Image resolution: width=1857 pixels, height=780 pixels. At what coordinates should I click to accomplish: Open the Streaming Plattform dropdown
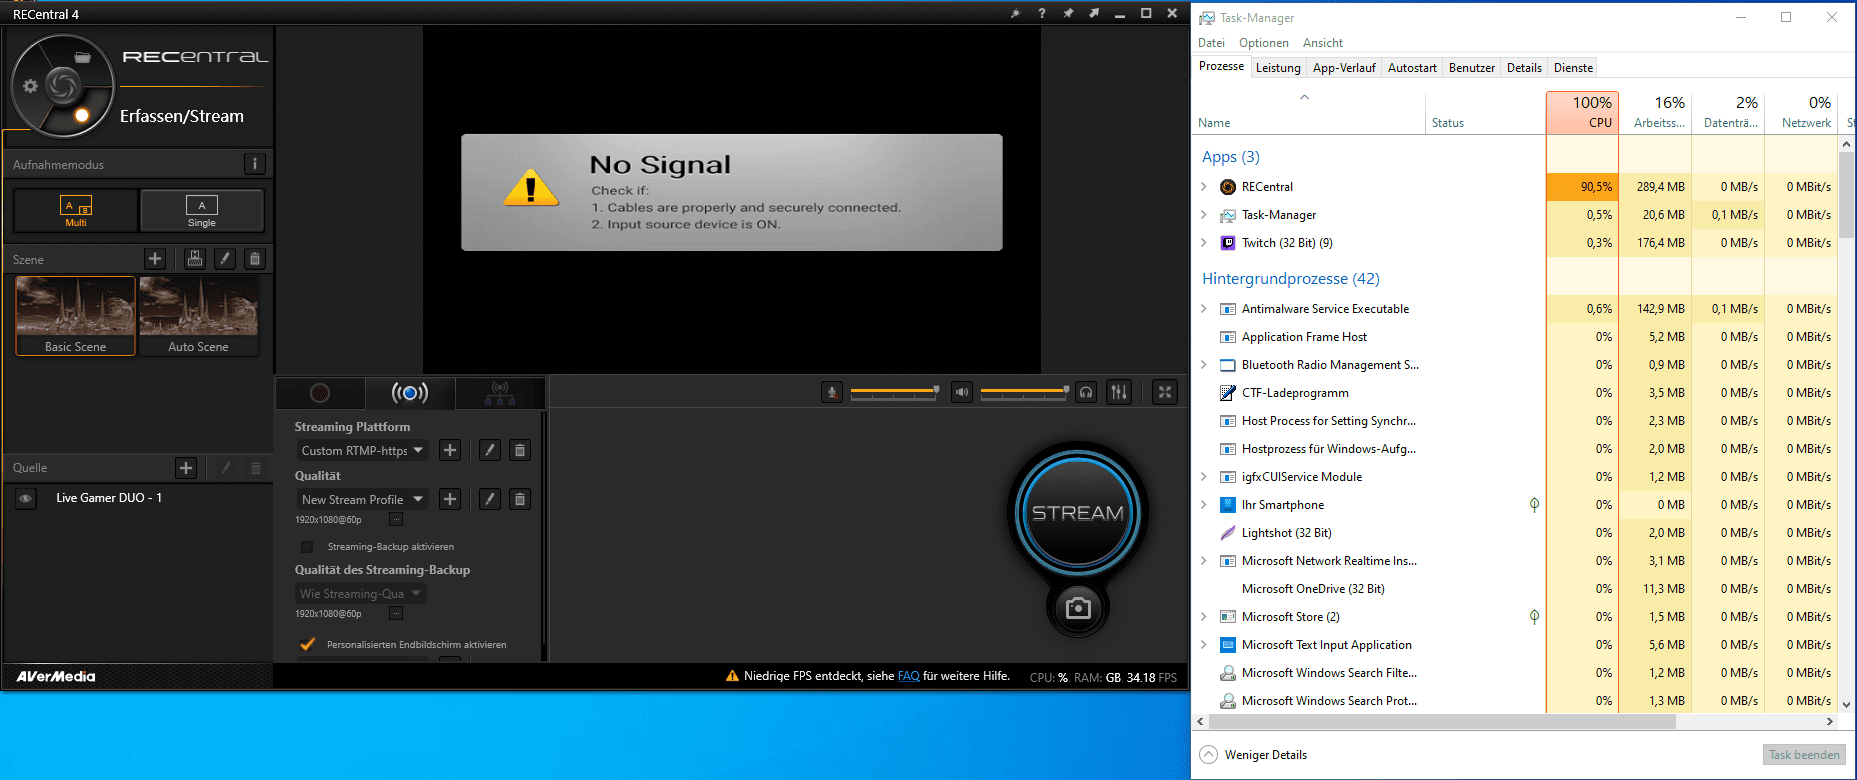[x=362, y=450]
